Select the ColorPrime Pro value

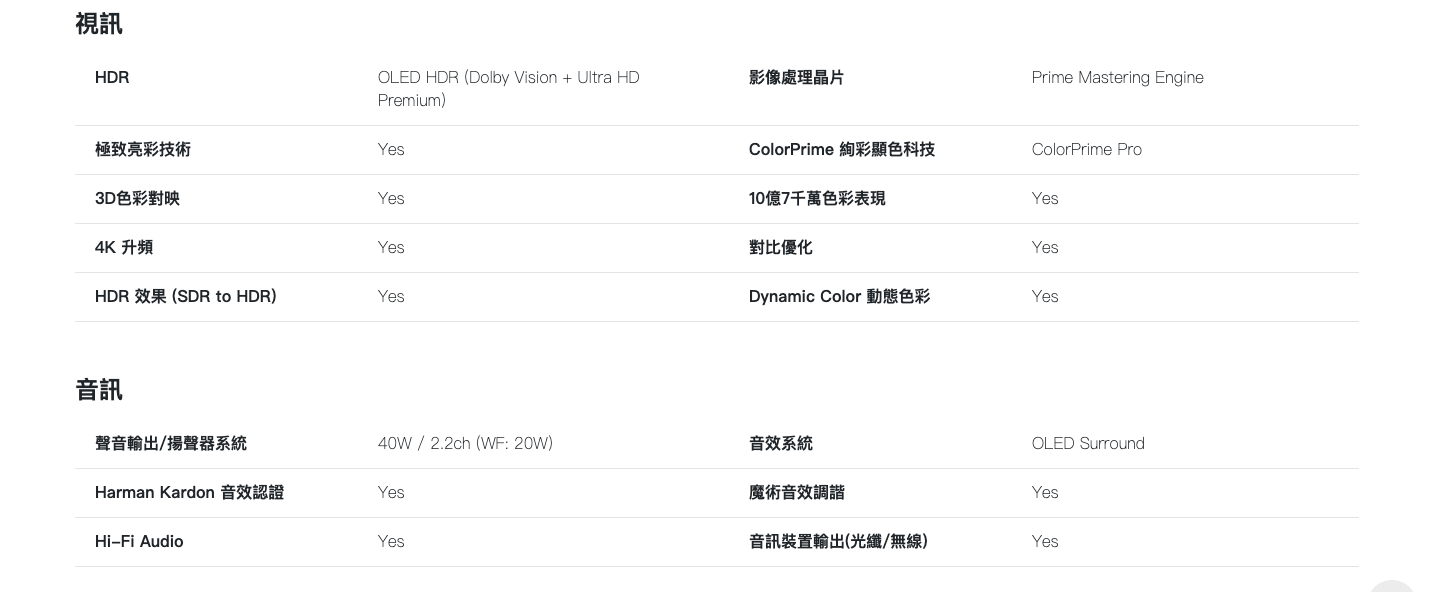point(1086,149)
